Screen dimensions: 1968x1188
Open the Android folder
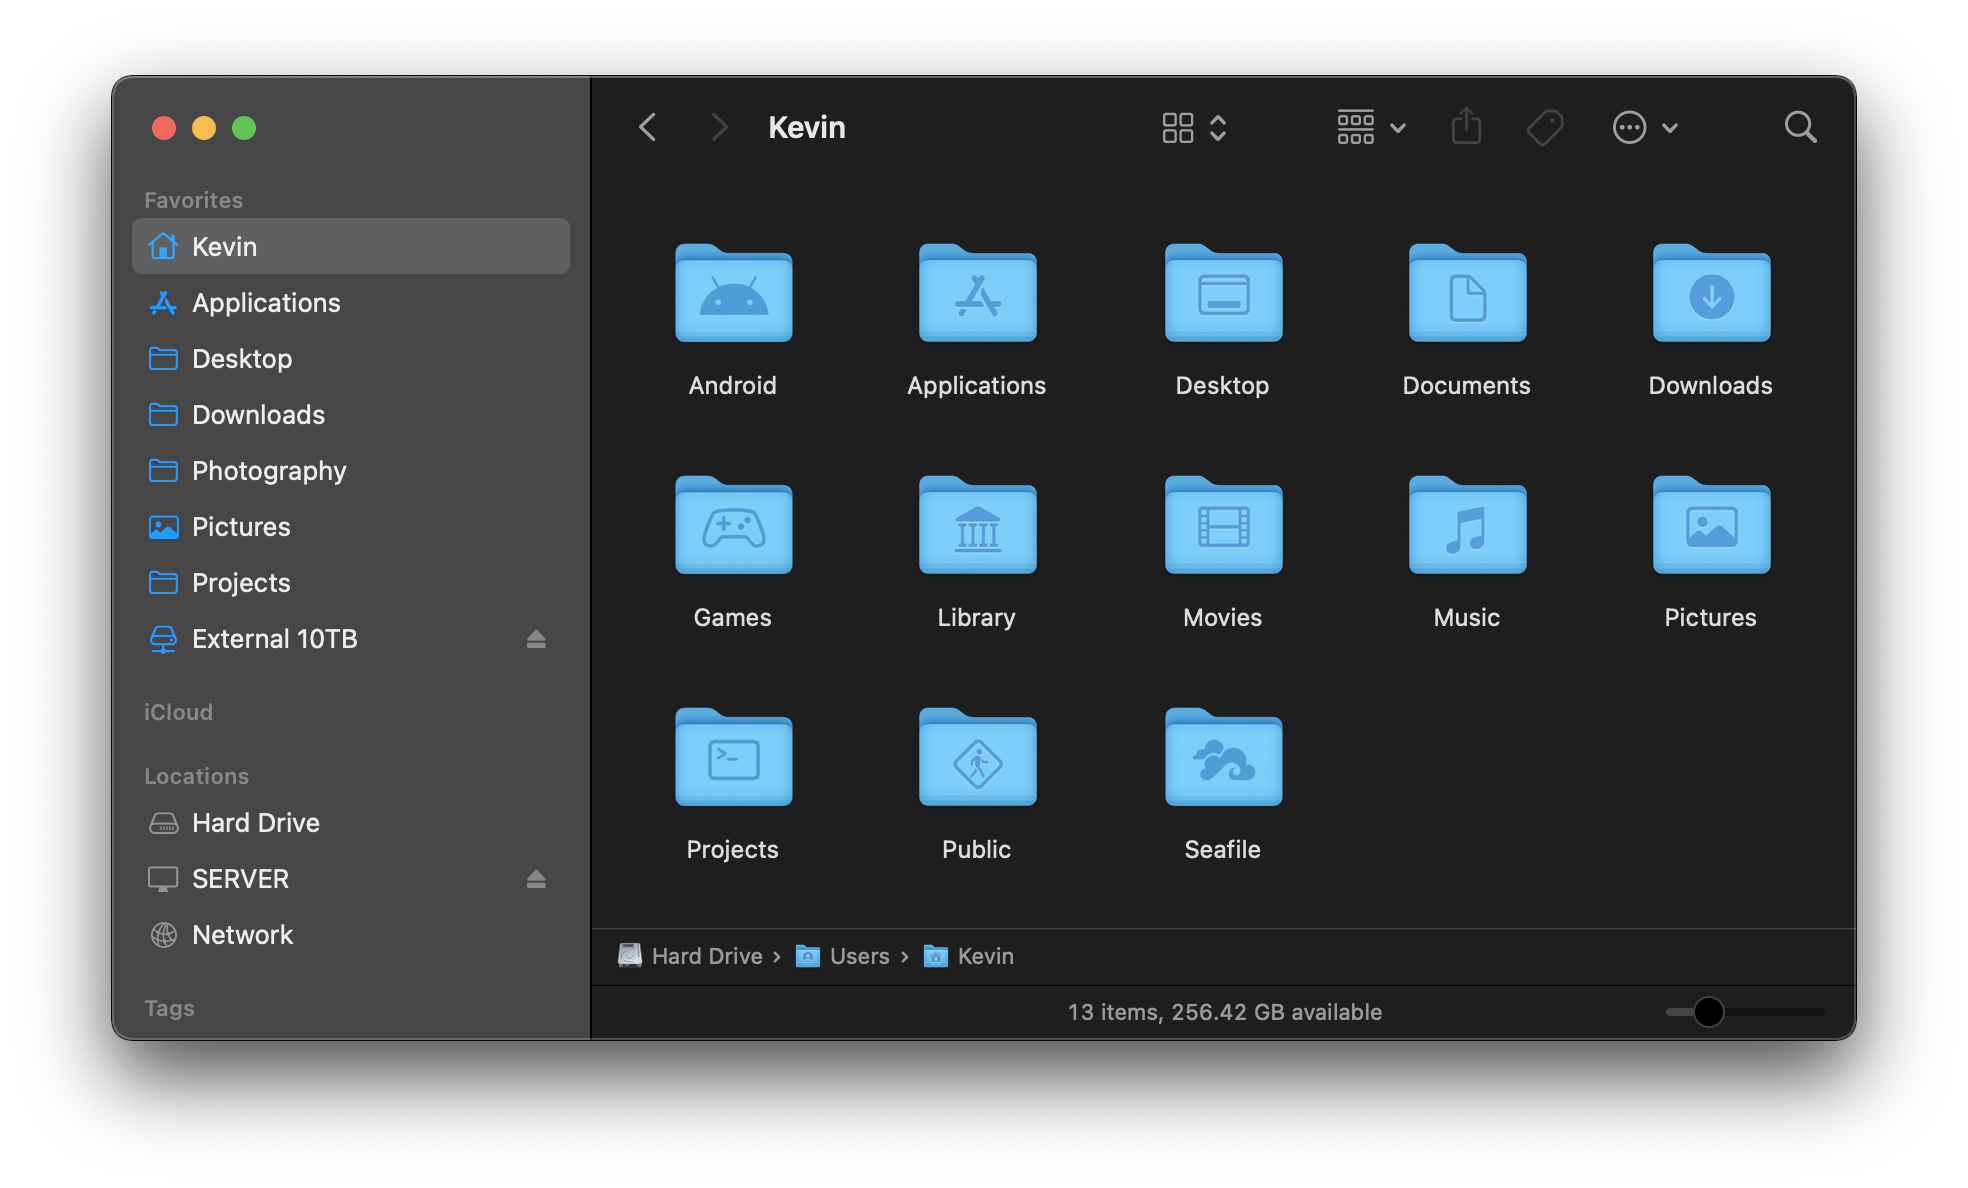pyautogui.click(x=733, y=295)
